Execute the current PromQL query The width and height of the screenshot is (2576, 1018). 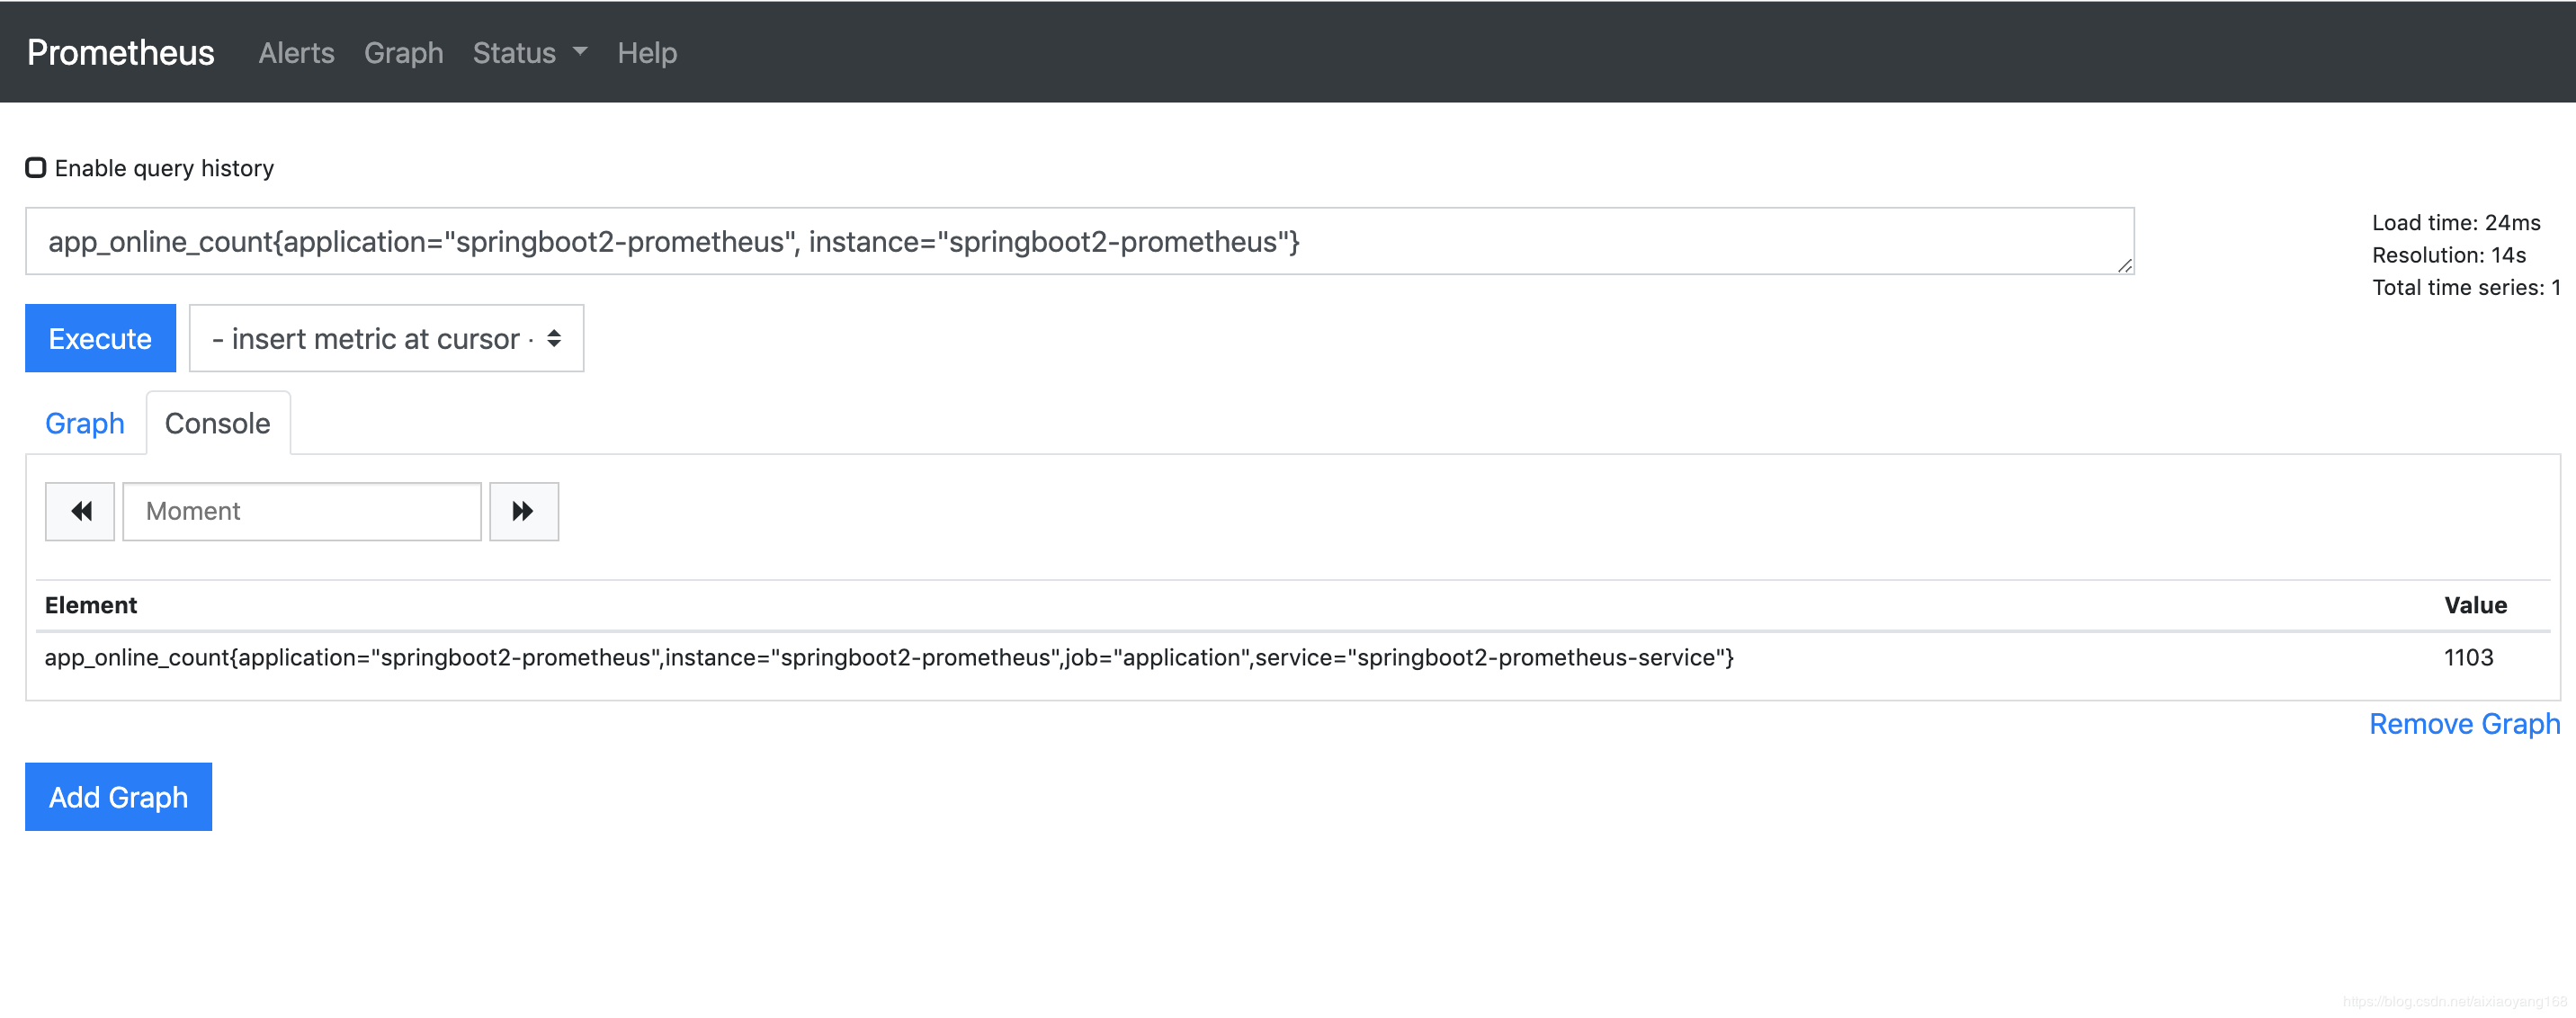click(x=100, y=338)
